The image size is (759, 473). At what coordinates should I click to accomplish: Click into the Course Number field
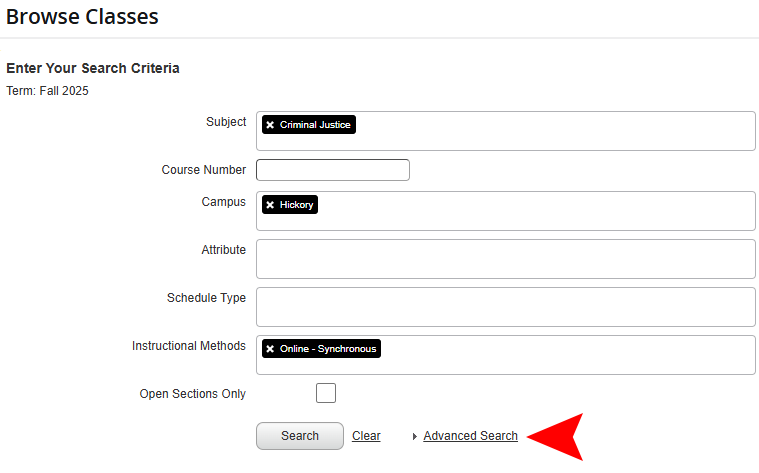(x=333, y=170)
